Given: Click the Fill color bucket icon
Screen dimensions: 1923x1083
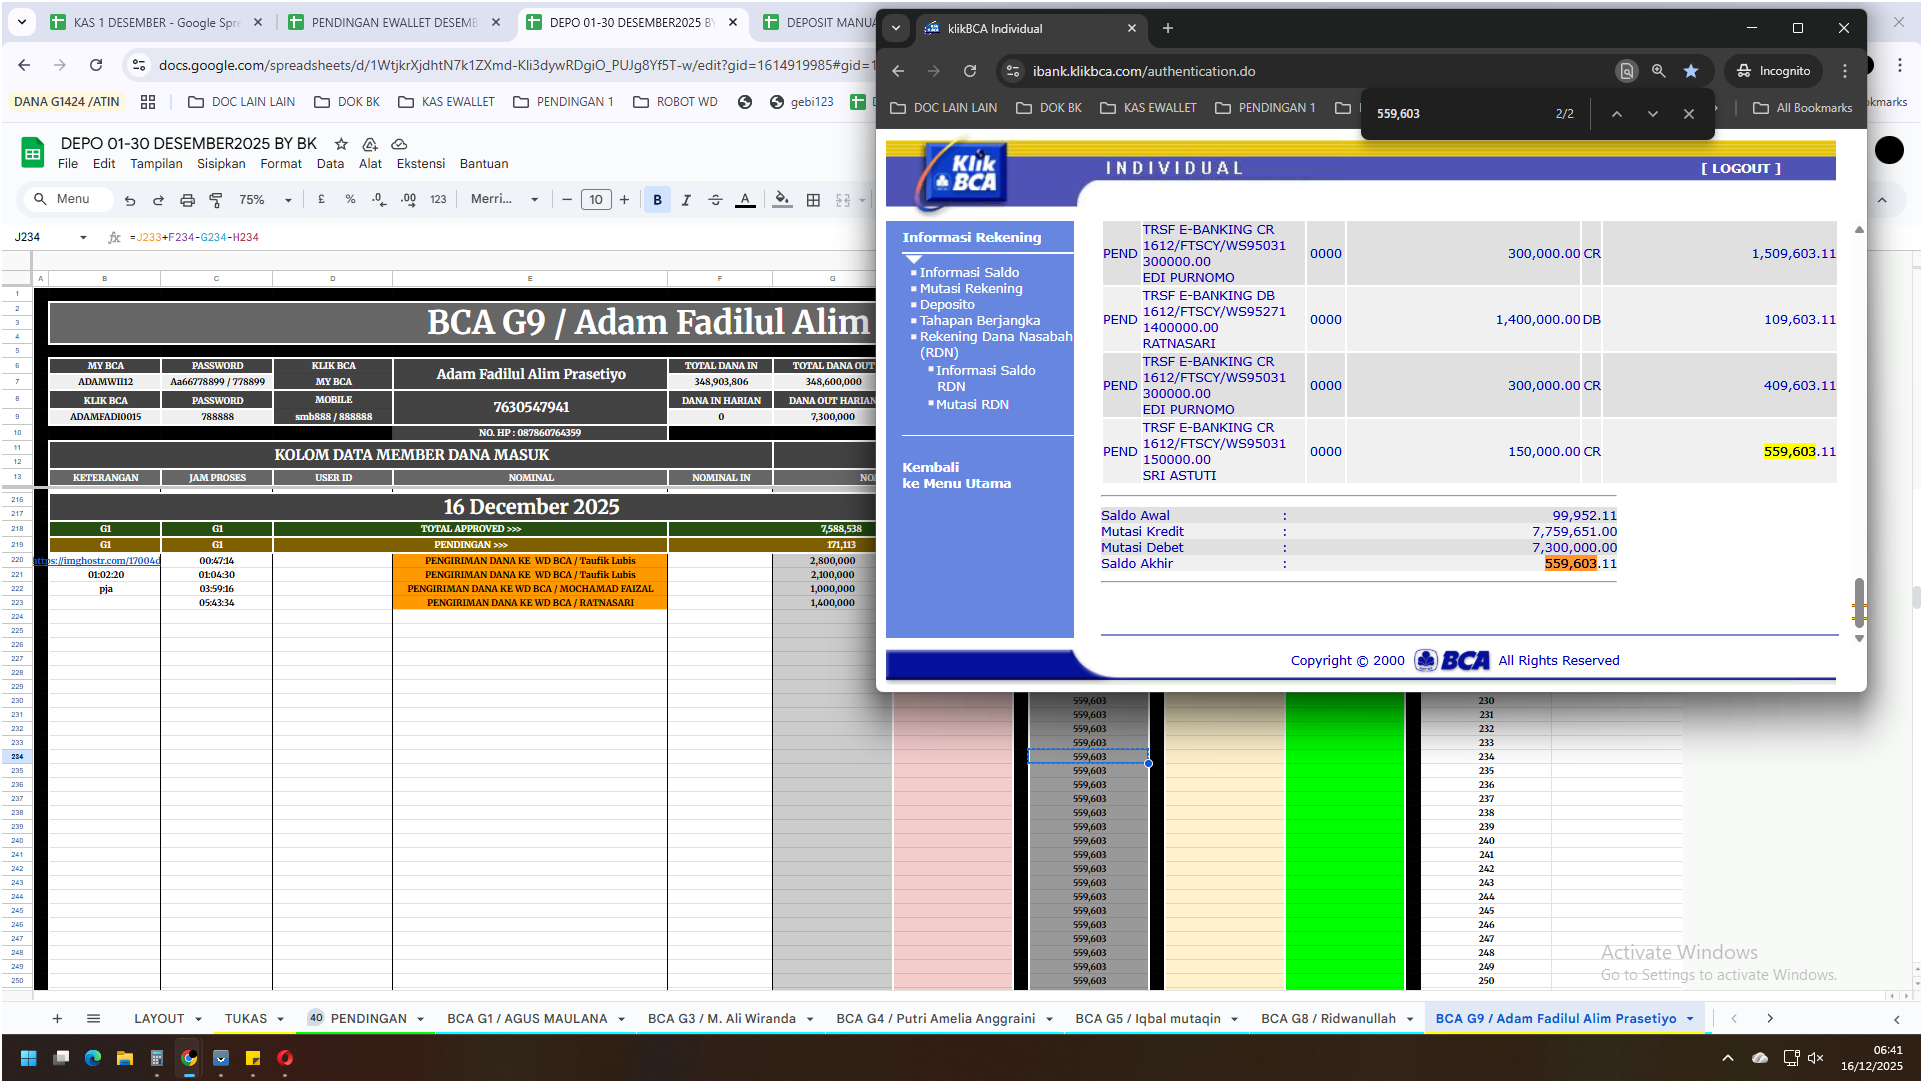Looking at the screenshot, I should pyautogui.click(x=782, y=200).
